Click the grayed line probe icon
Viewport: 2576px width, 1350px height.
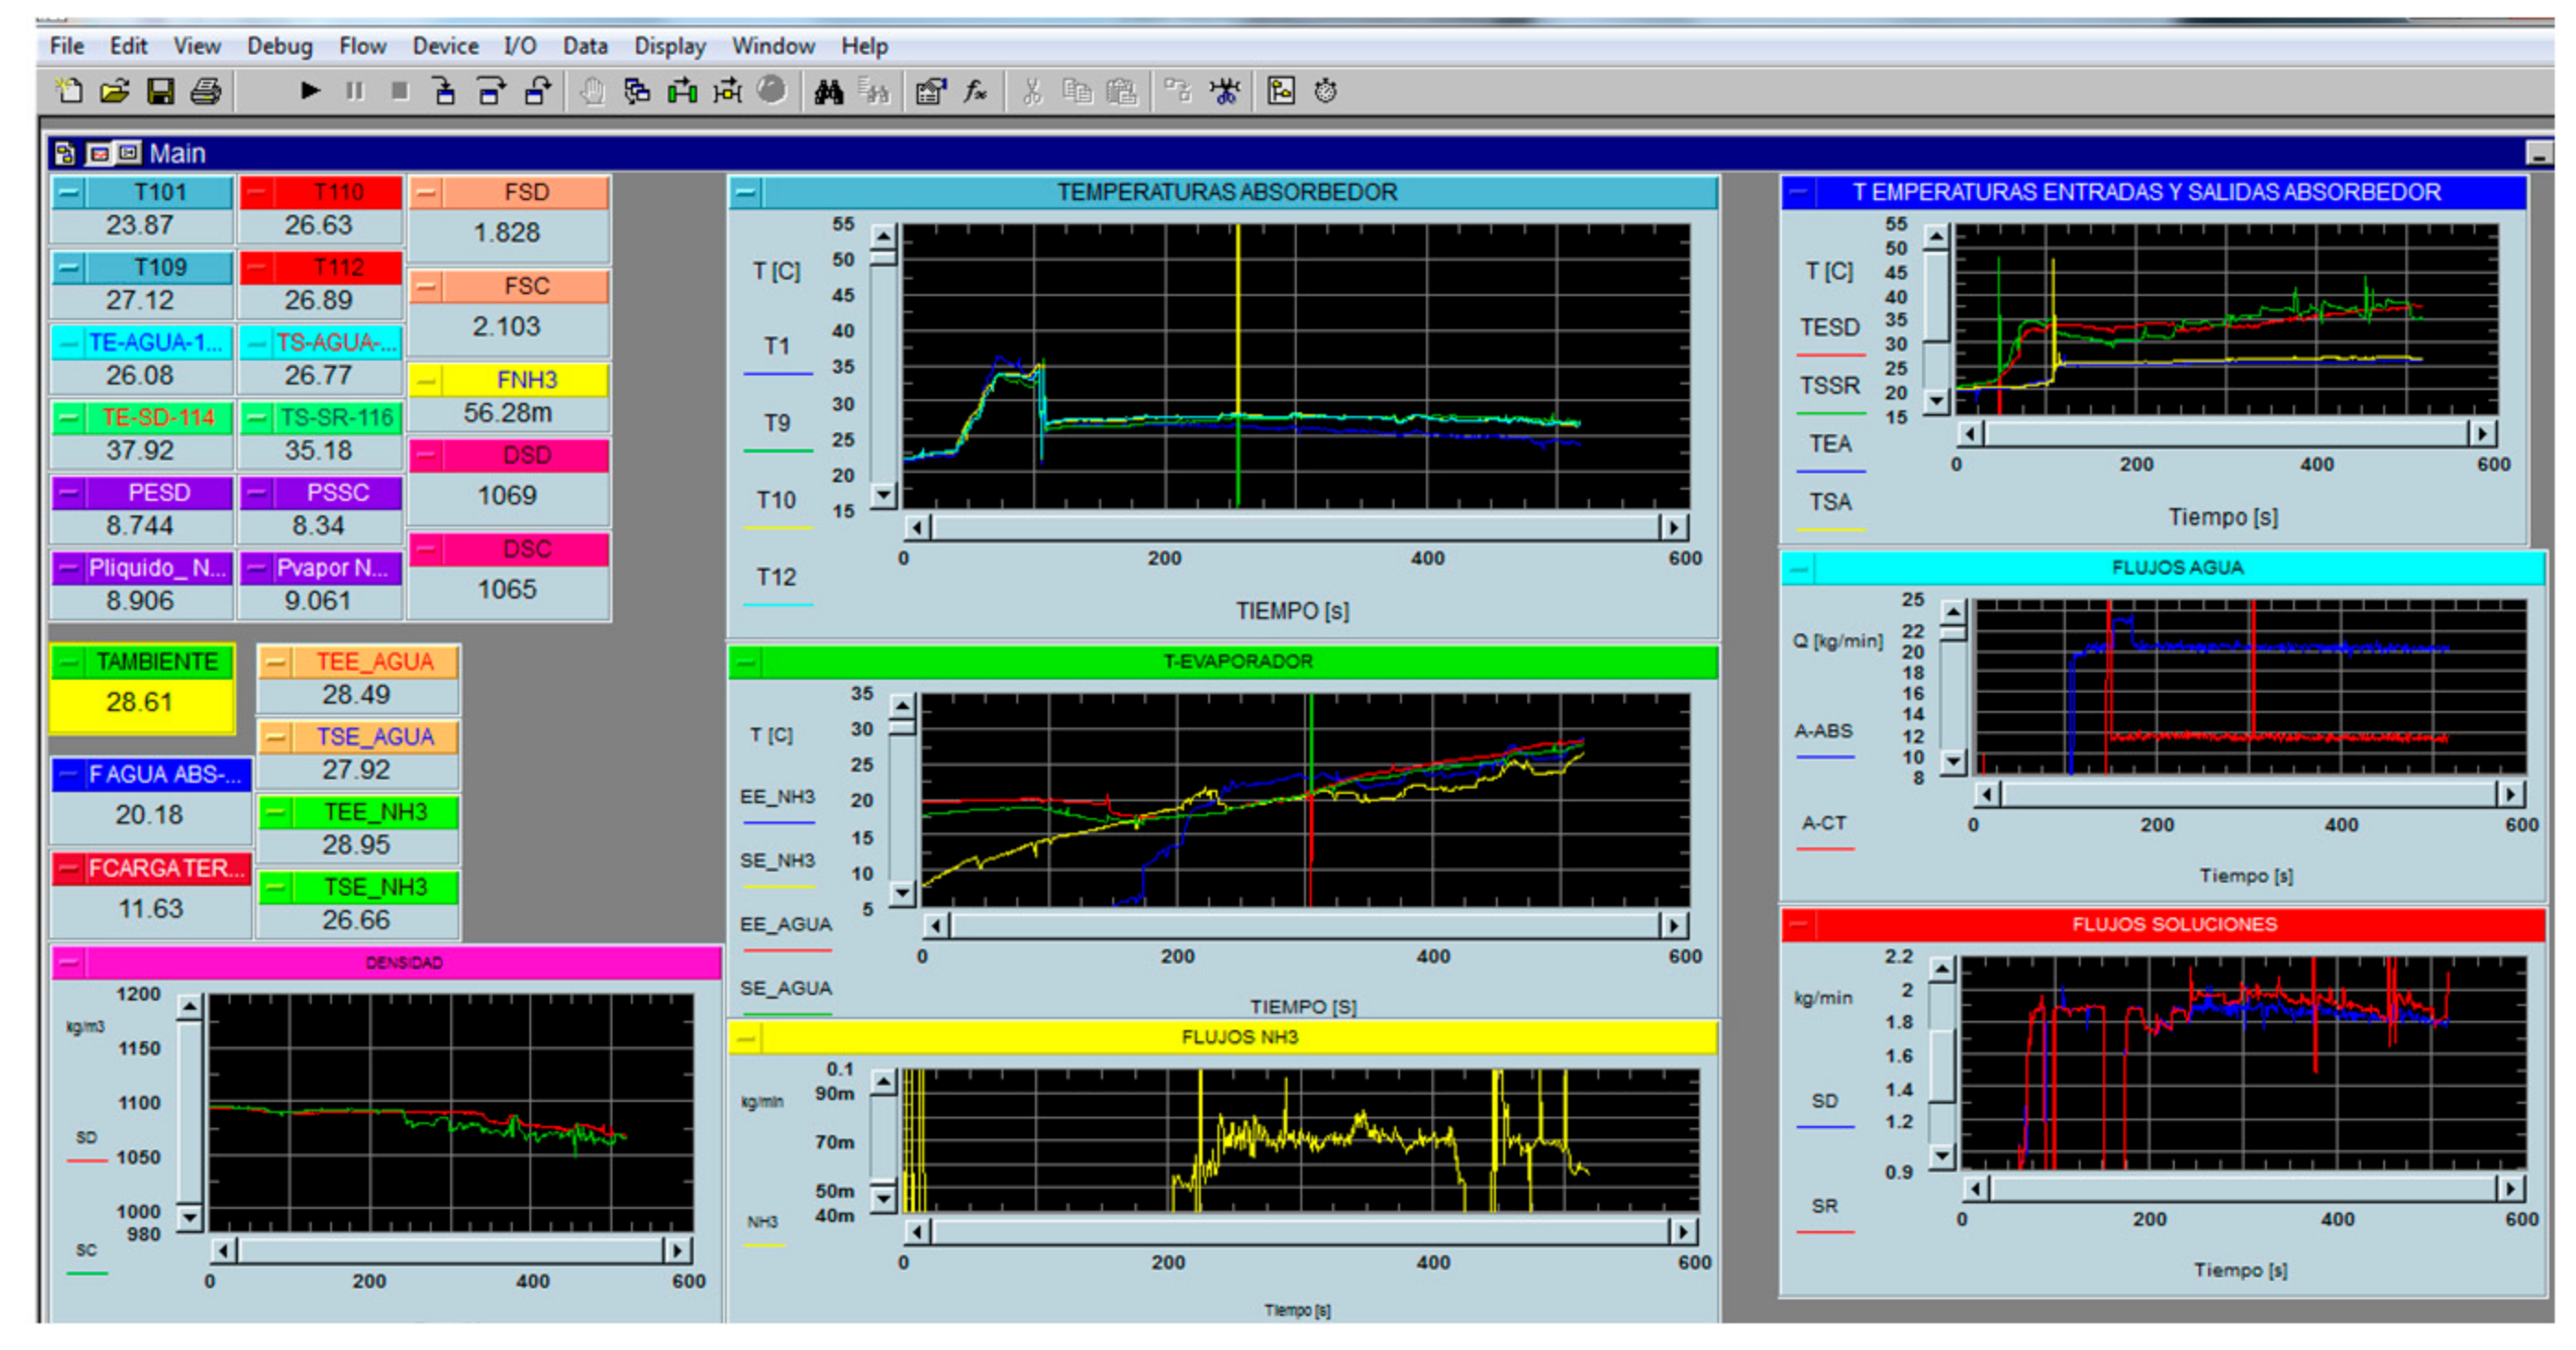(x=1178, y=91)
